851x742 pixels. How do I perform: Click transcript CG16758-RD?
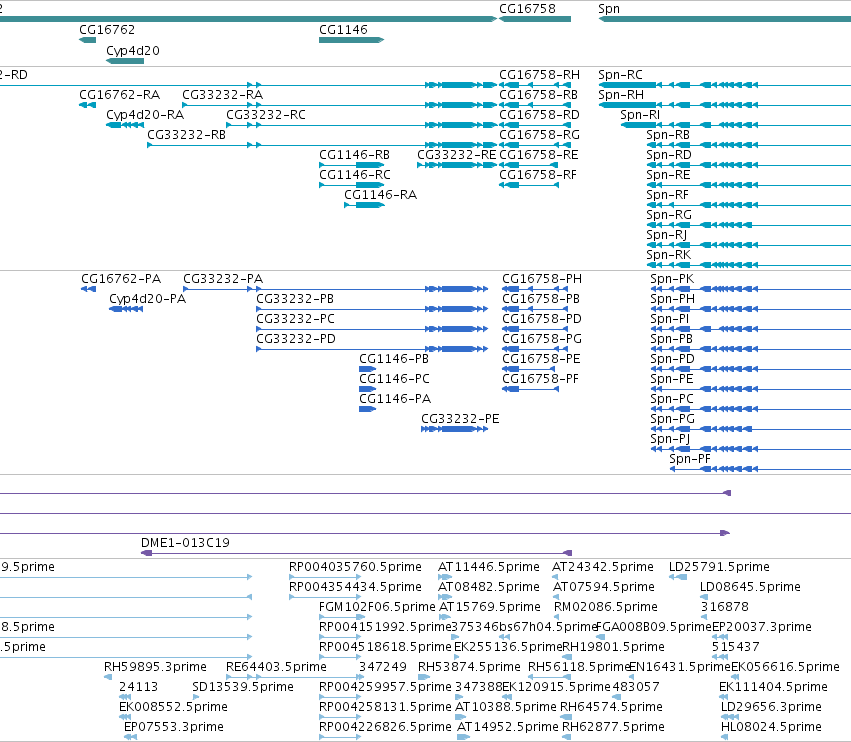tap(539, 115)
